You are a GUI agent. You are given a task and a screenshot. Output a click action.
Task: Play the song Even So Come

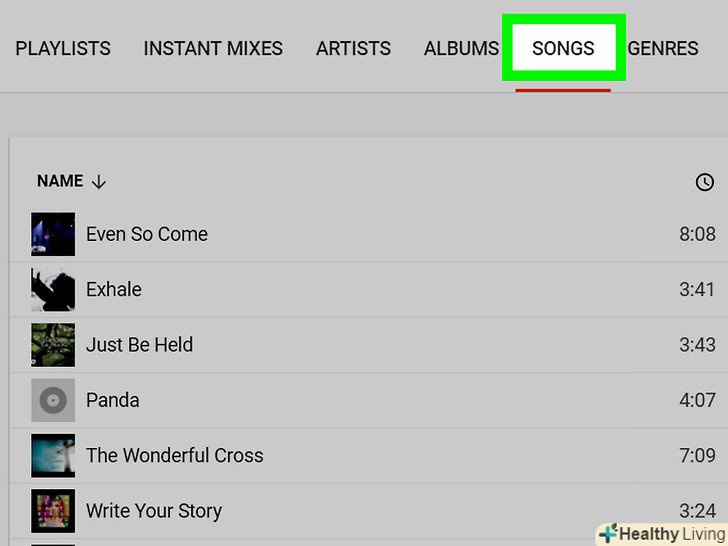[x=147, y=234]
